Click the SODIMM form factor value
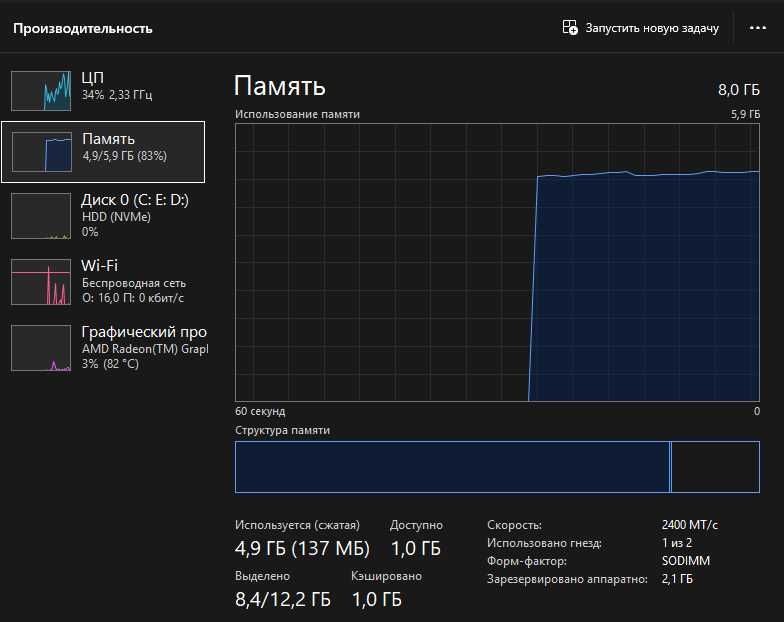The height and width of the screenshot is (622, 784). tap(686, 560)
